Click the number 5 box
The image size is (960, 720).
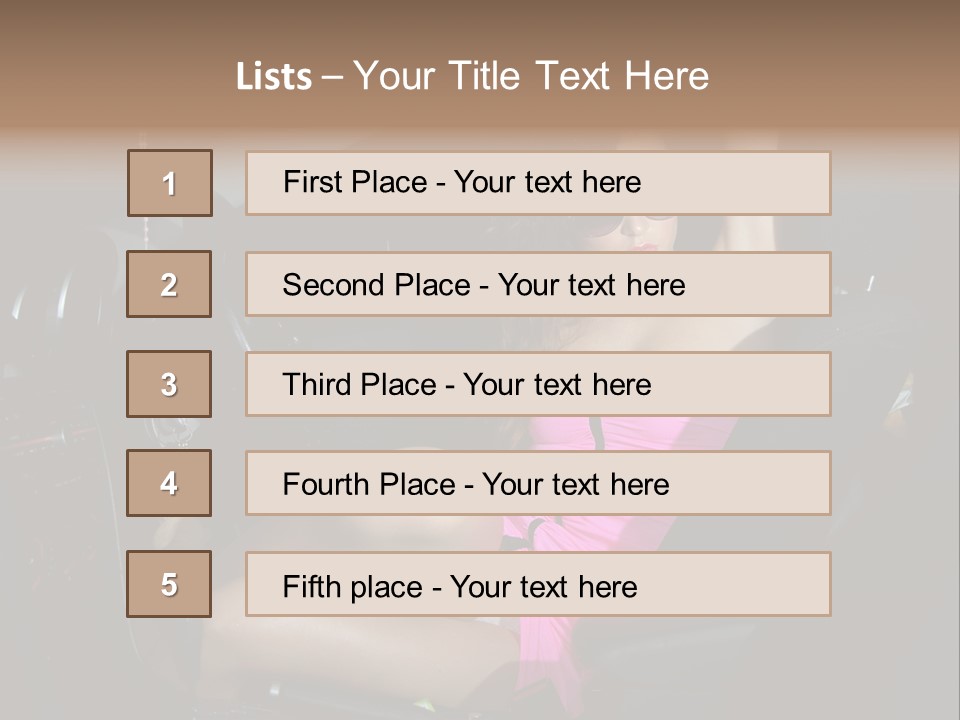(169, 584)
